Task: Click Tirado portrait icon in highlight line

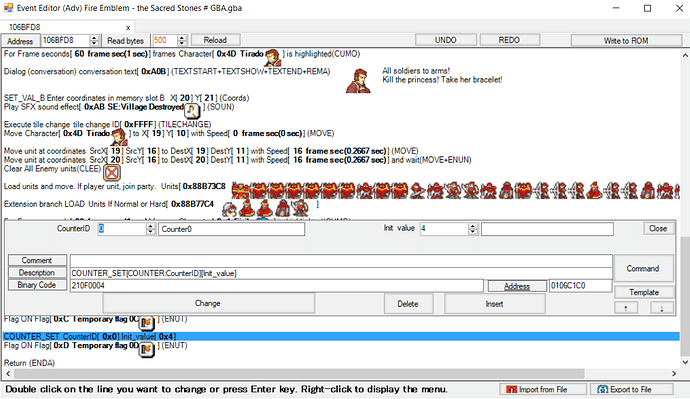Action: click(272, 57)
